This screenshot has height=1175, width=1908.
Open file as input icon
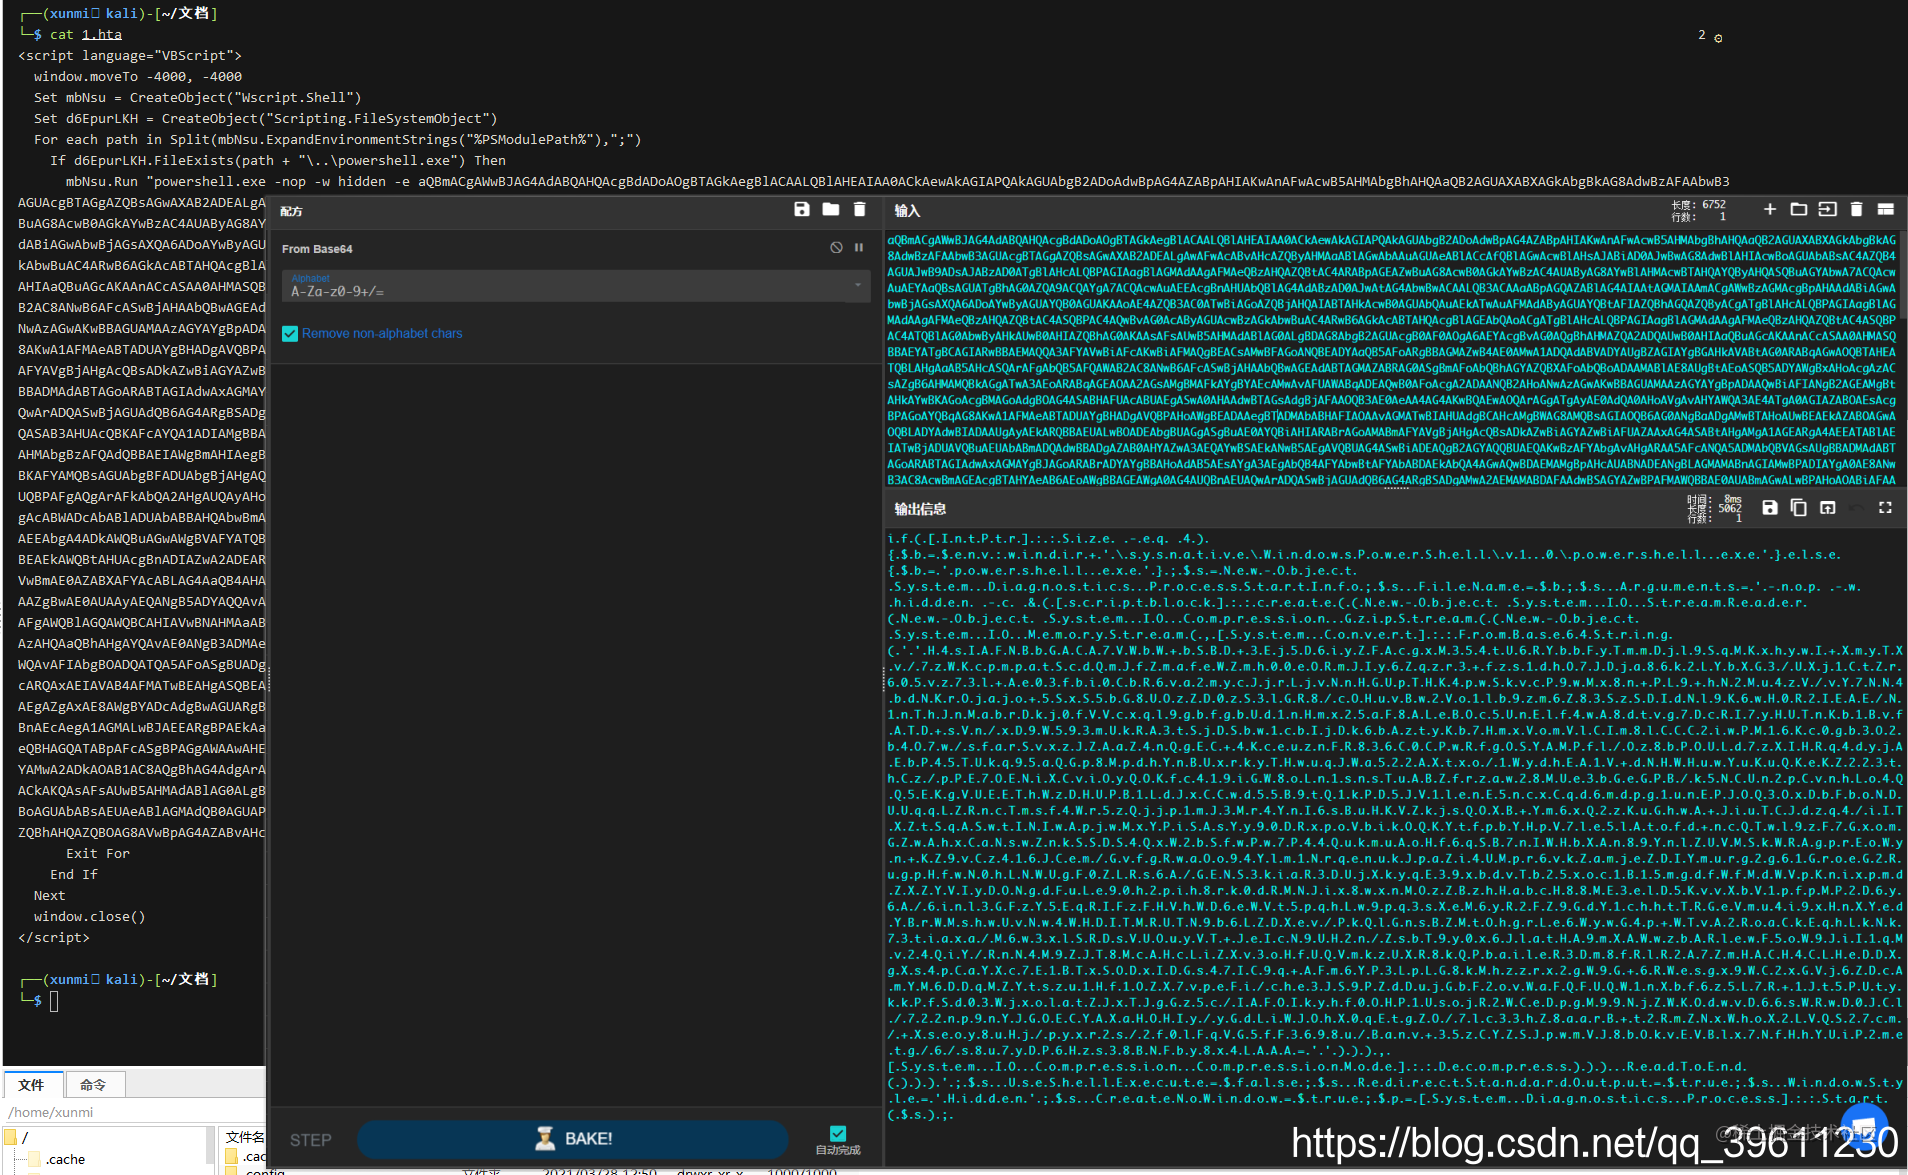(x=1827, y=209)
